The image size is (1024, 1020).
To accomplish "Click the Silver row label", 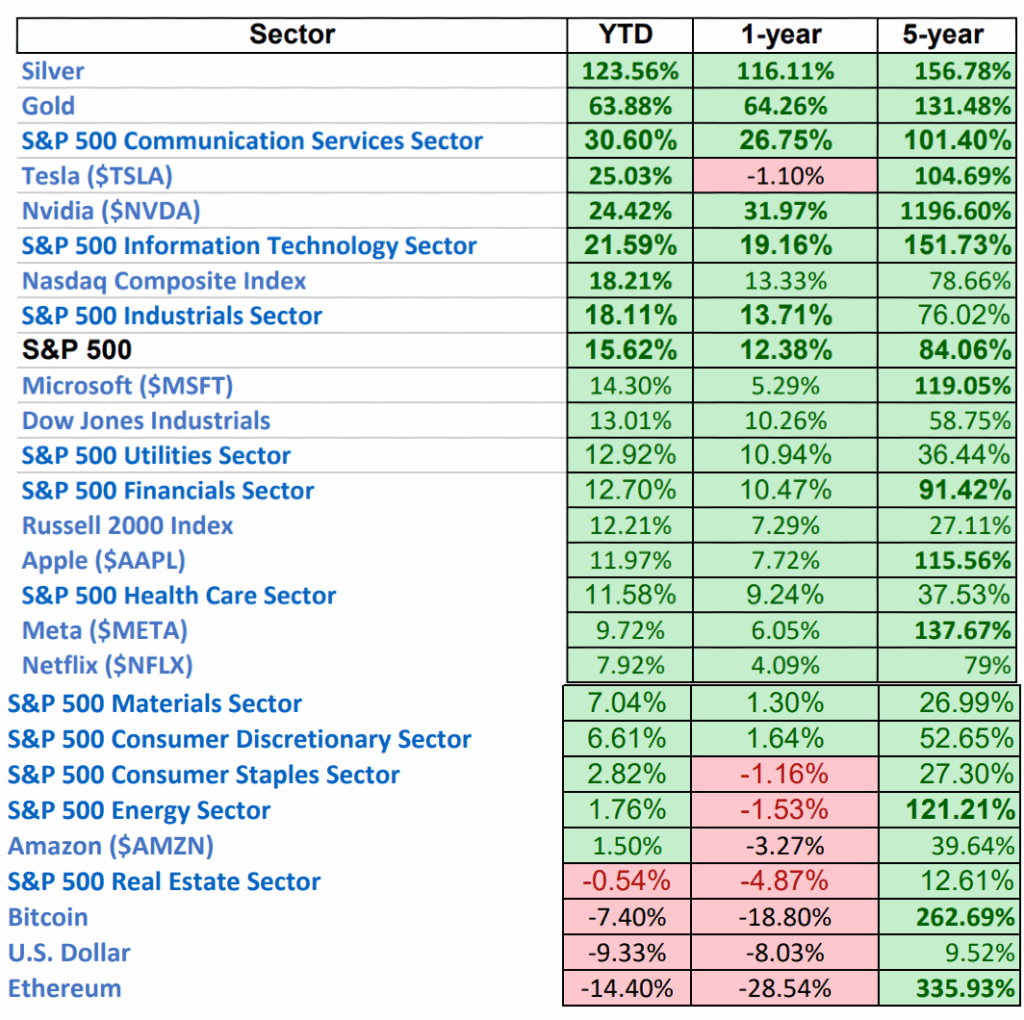I will [x=53, y=71].
